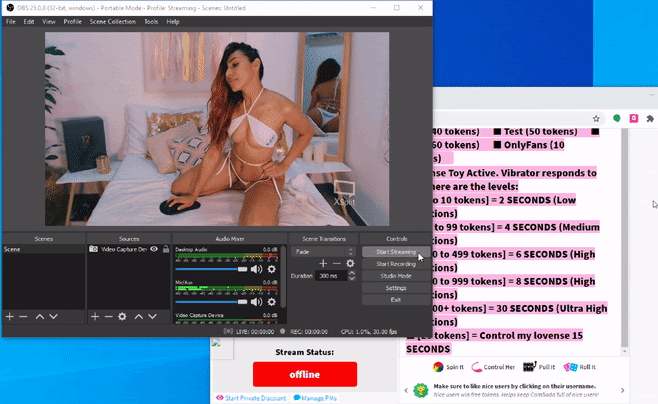Image resolution: width=658 pixels, height=404 pixels.
Task: Click the OBS preview video canvas
Action: [217, 129]
